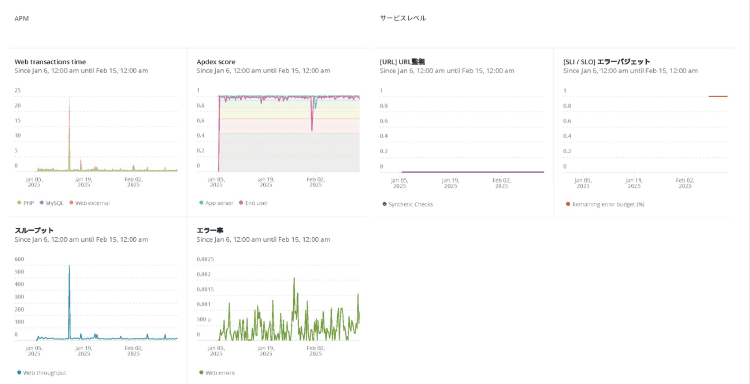
Task: Toggle the PHP legend item
Action: coord(26,203)
